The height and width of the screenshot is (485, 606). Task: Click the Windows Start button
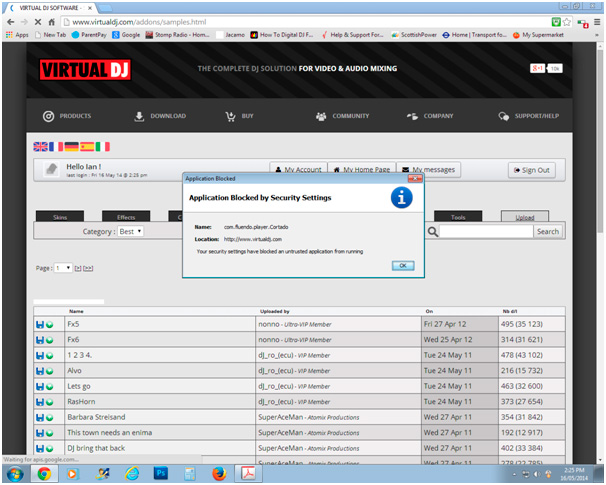[x=15, y=474]
